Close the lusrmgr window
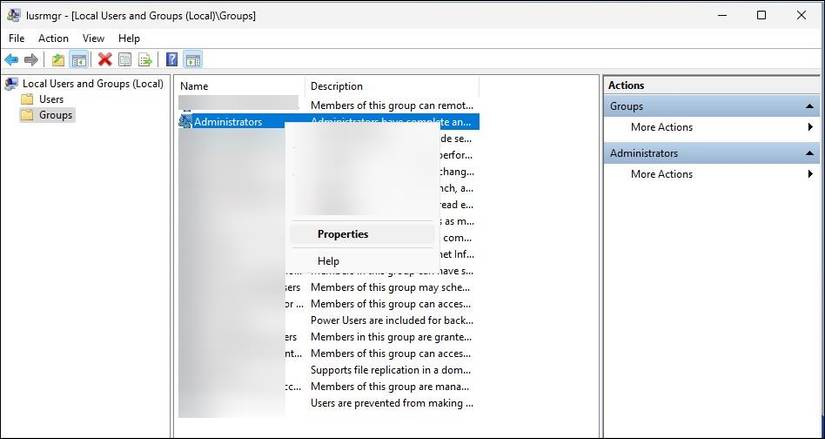Image resolution: width=825 pixels, height=439 pixels. 801,15
